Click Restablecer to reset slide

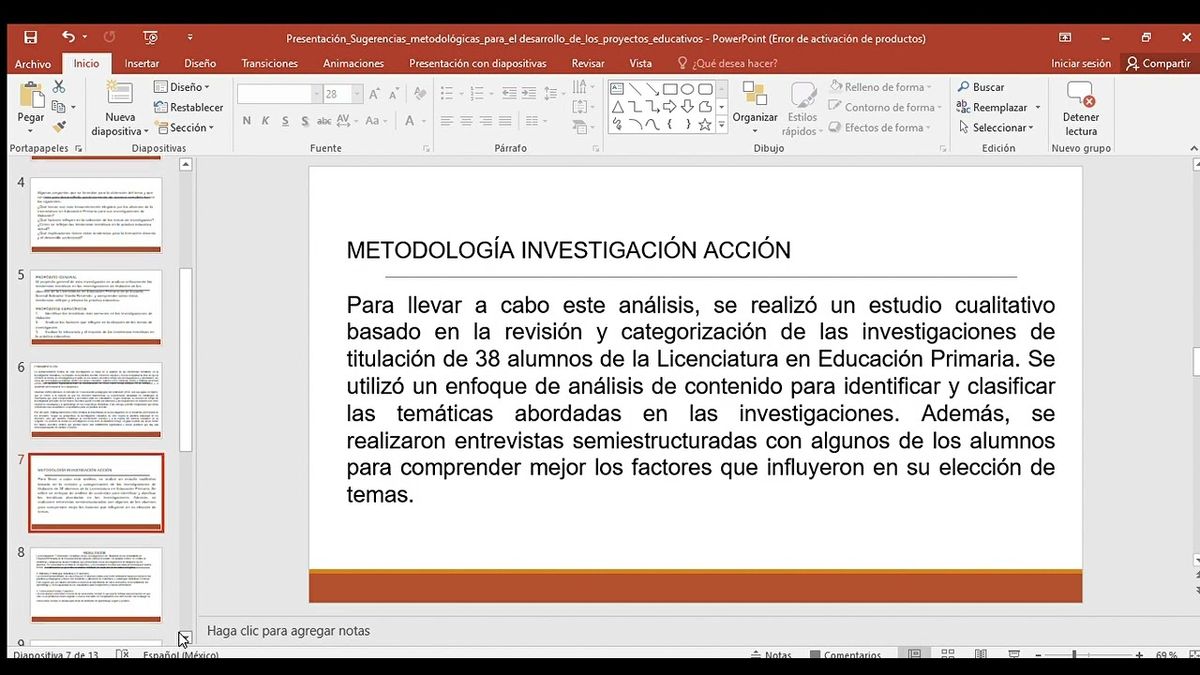189,107
